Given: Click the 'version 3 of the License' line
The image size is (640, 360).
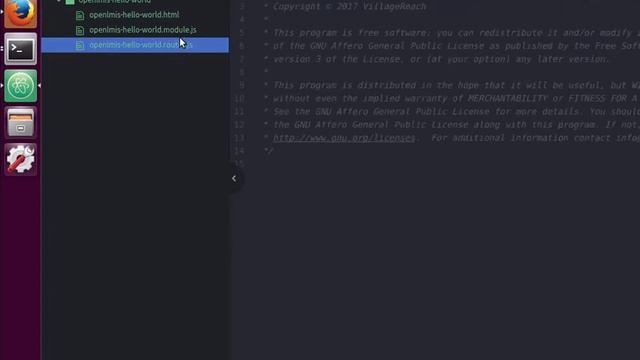Looking at the screenshot, I should [437, 59].
